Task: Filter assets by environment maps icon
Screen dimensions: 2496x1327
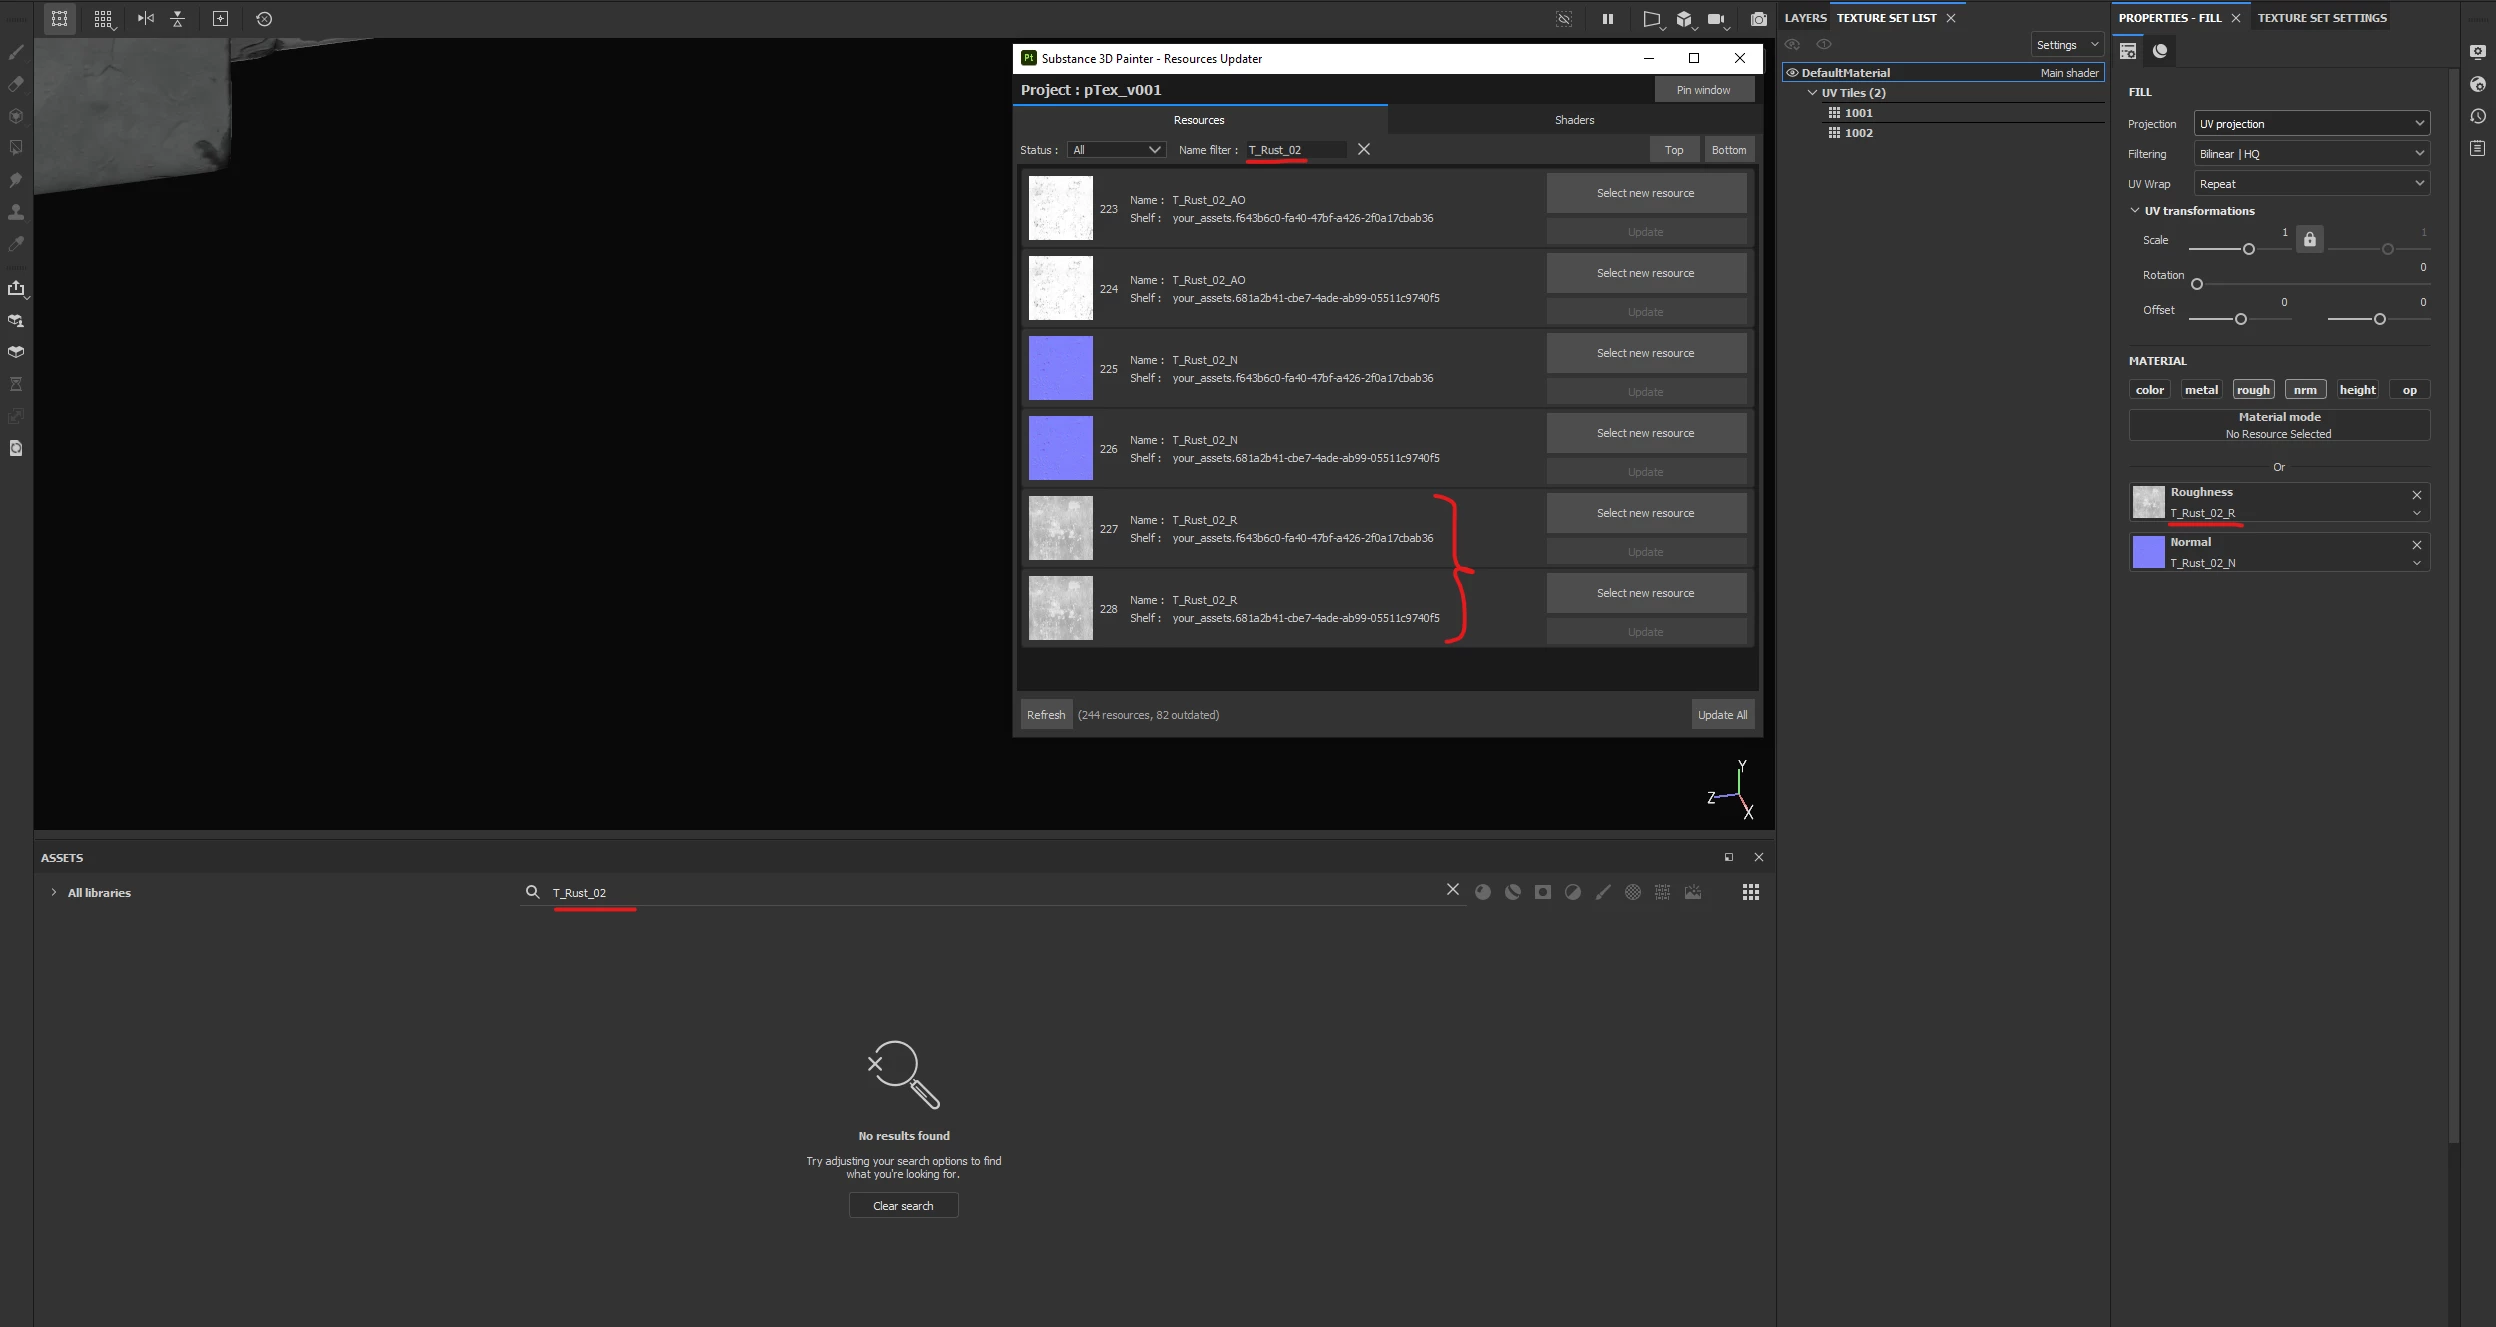Action: [x=1693, y=892]
